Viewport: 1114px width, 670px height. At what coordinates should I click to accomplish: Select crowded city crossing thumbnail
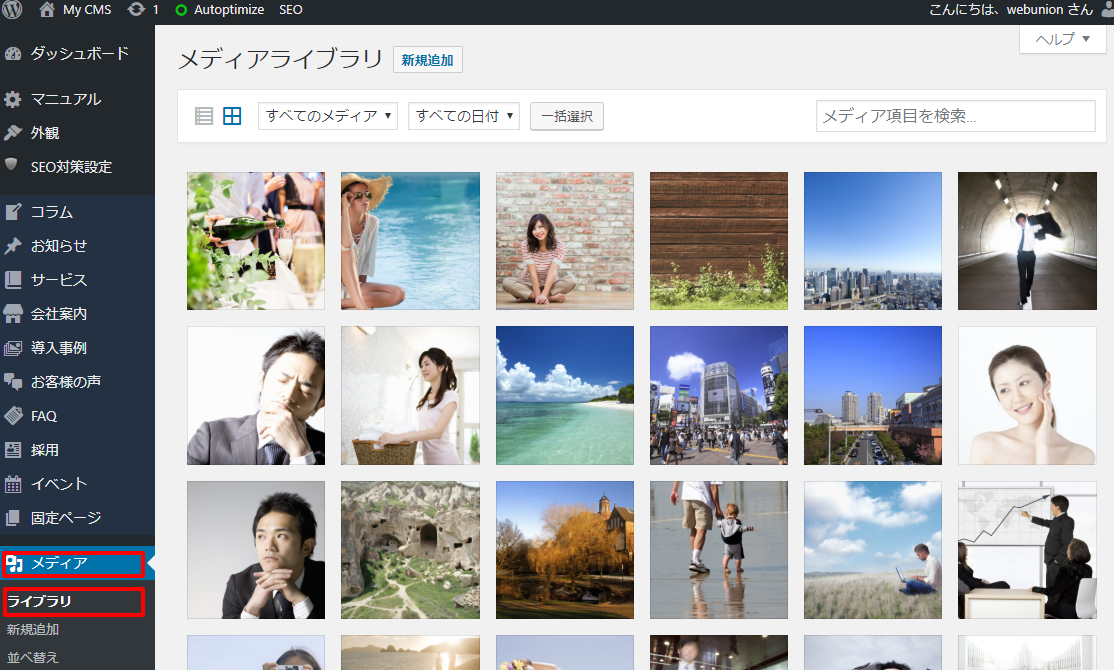tap(719, 396)
